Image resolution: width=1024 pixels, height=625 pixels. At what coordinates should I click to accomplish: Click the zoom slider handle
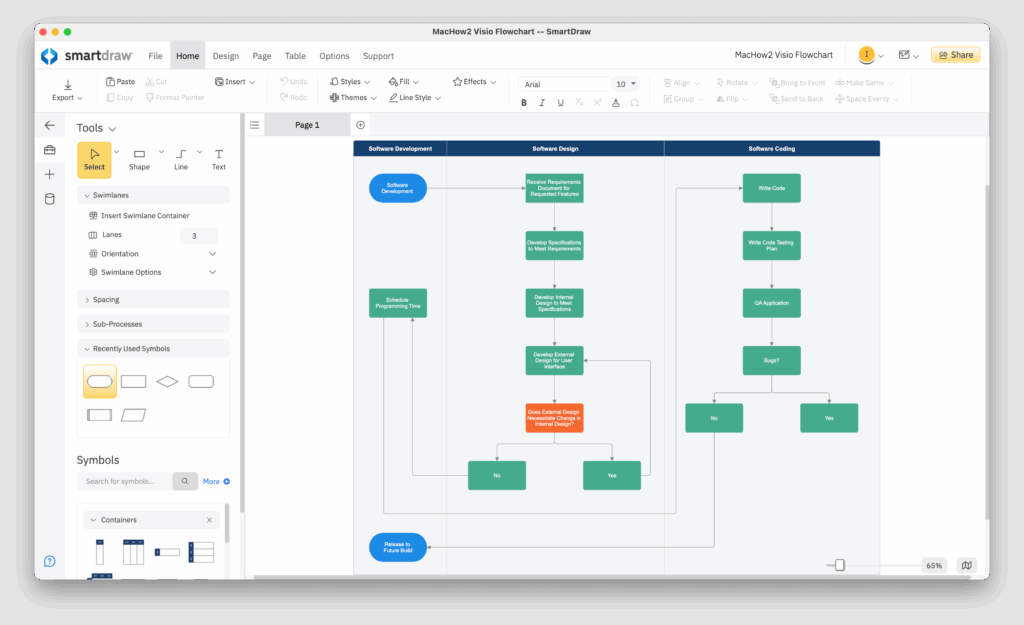coord(840,565)
